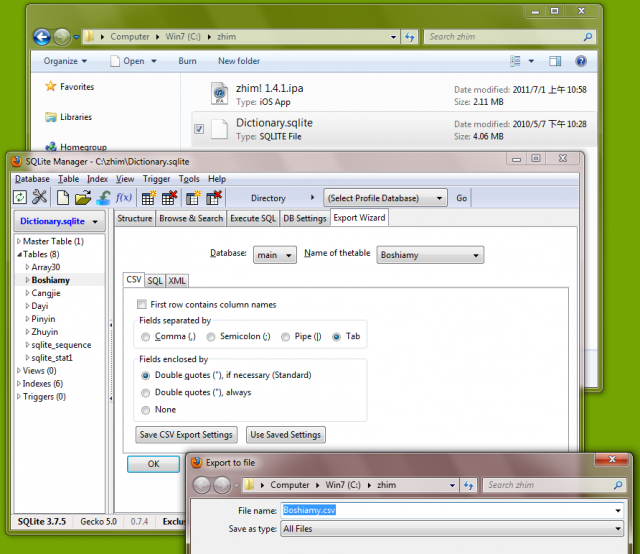The width and height of the screenshot is (640, 554).
Task: Click the Connect Database folder icon
Action: tap(82, 198)
